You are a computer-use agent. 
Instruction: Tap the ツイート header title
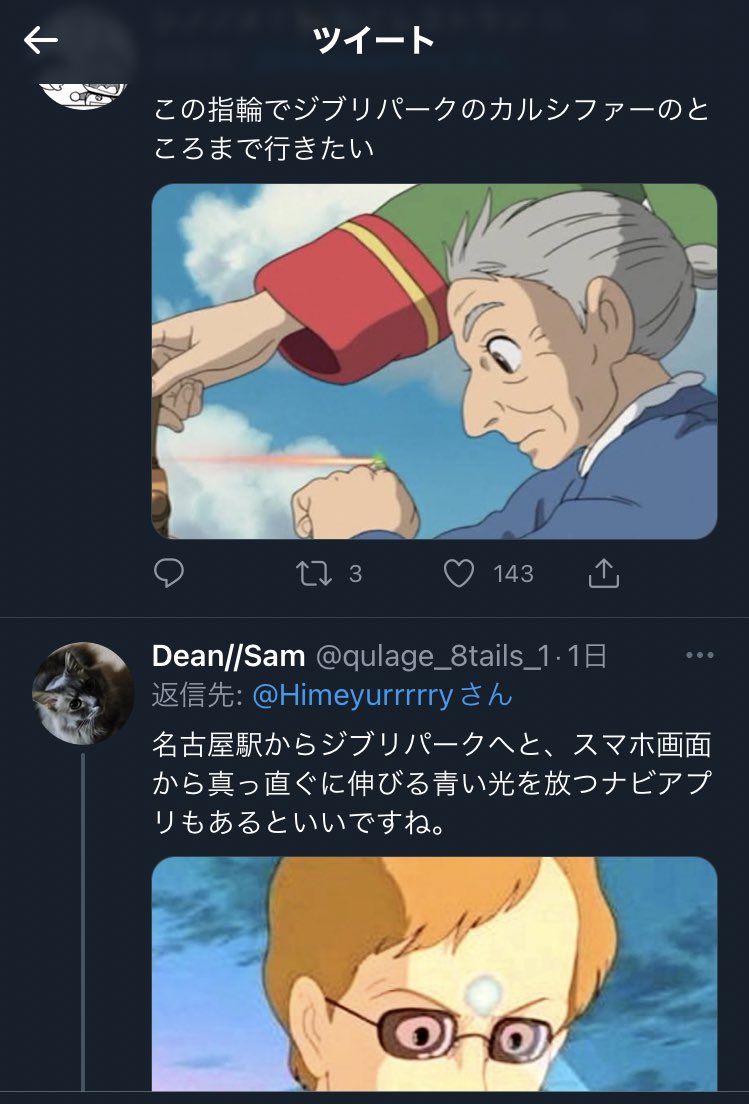coord(374,41)
